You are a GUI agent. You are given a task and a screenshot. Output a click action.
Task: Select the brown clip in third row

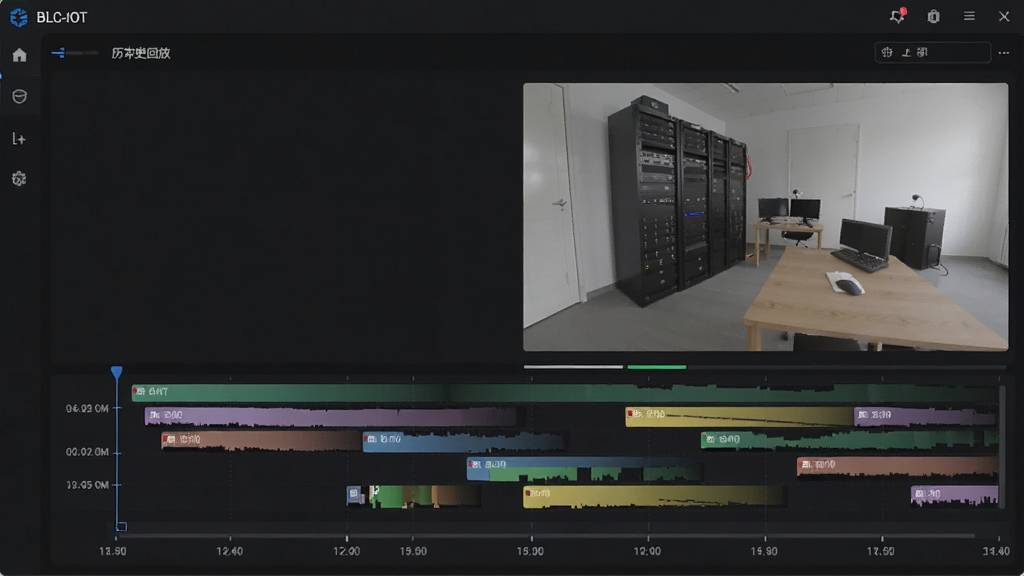coord(262,441)
